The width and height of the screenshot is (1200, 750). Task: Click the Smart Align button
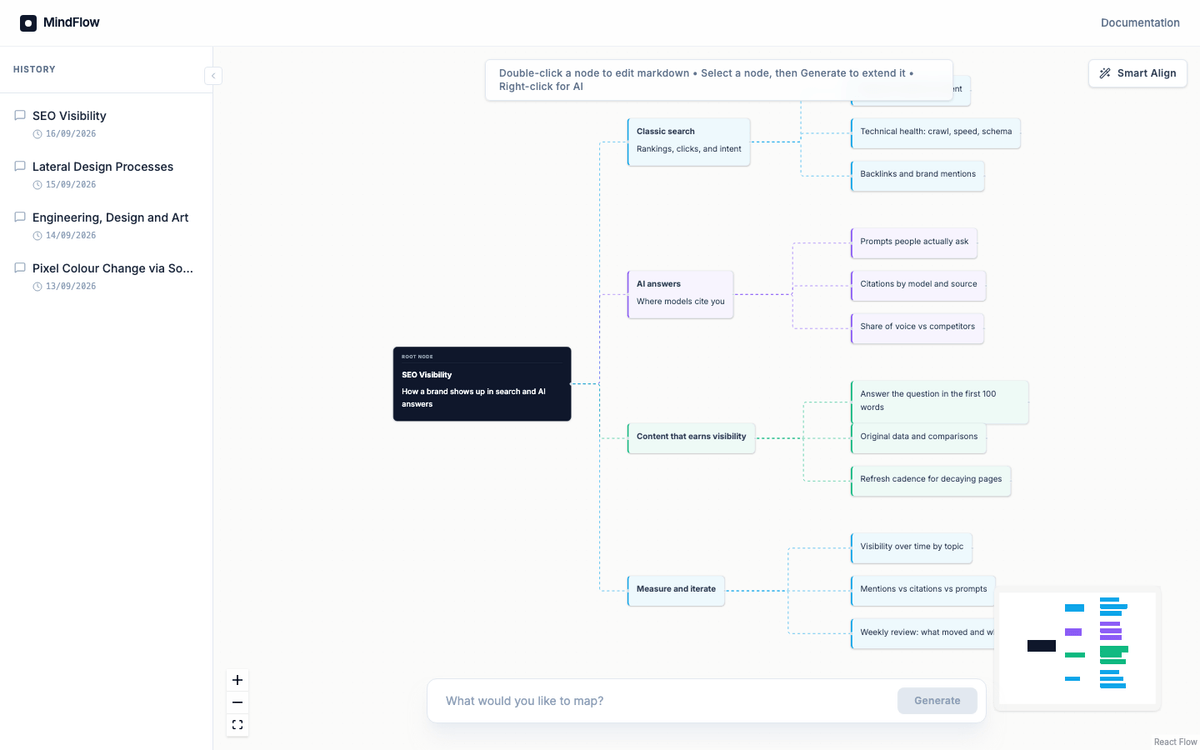coord(1138,73)
